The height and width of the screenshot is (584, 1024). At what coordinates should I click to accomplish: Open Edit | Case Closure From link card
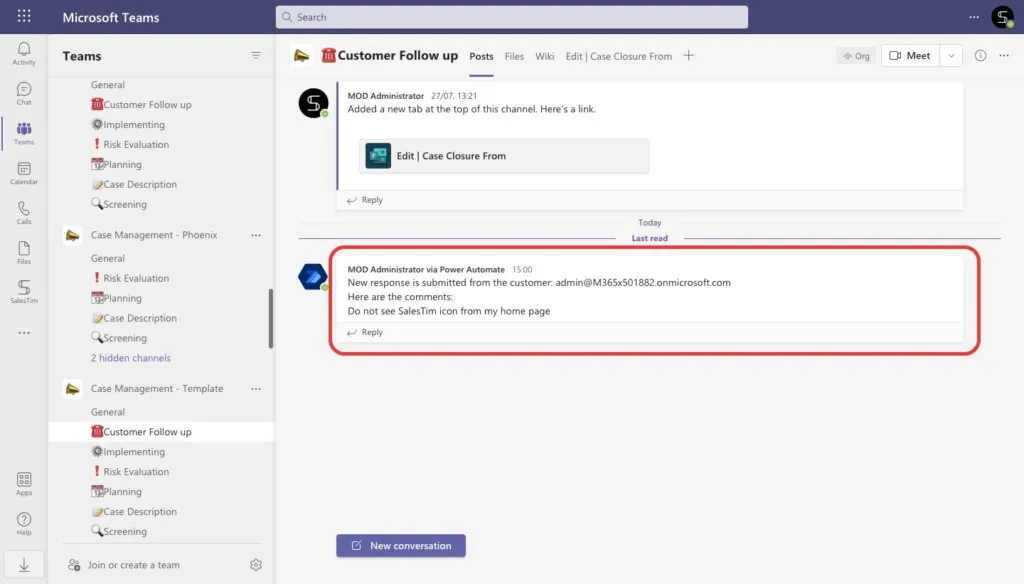coord(504,156)
